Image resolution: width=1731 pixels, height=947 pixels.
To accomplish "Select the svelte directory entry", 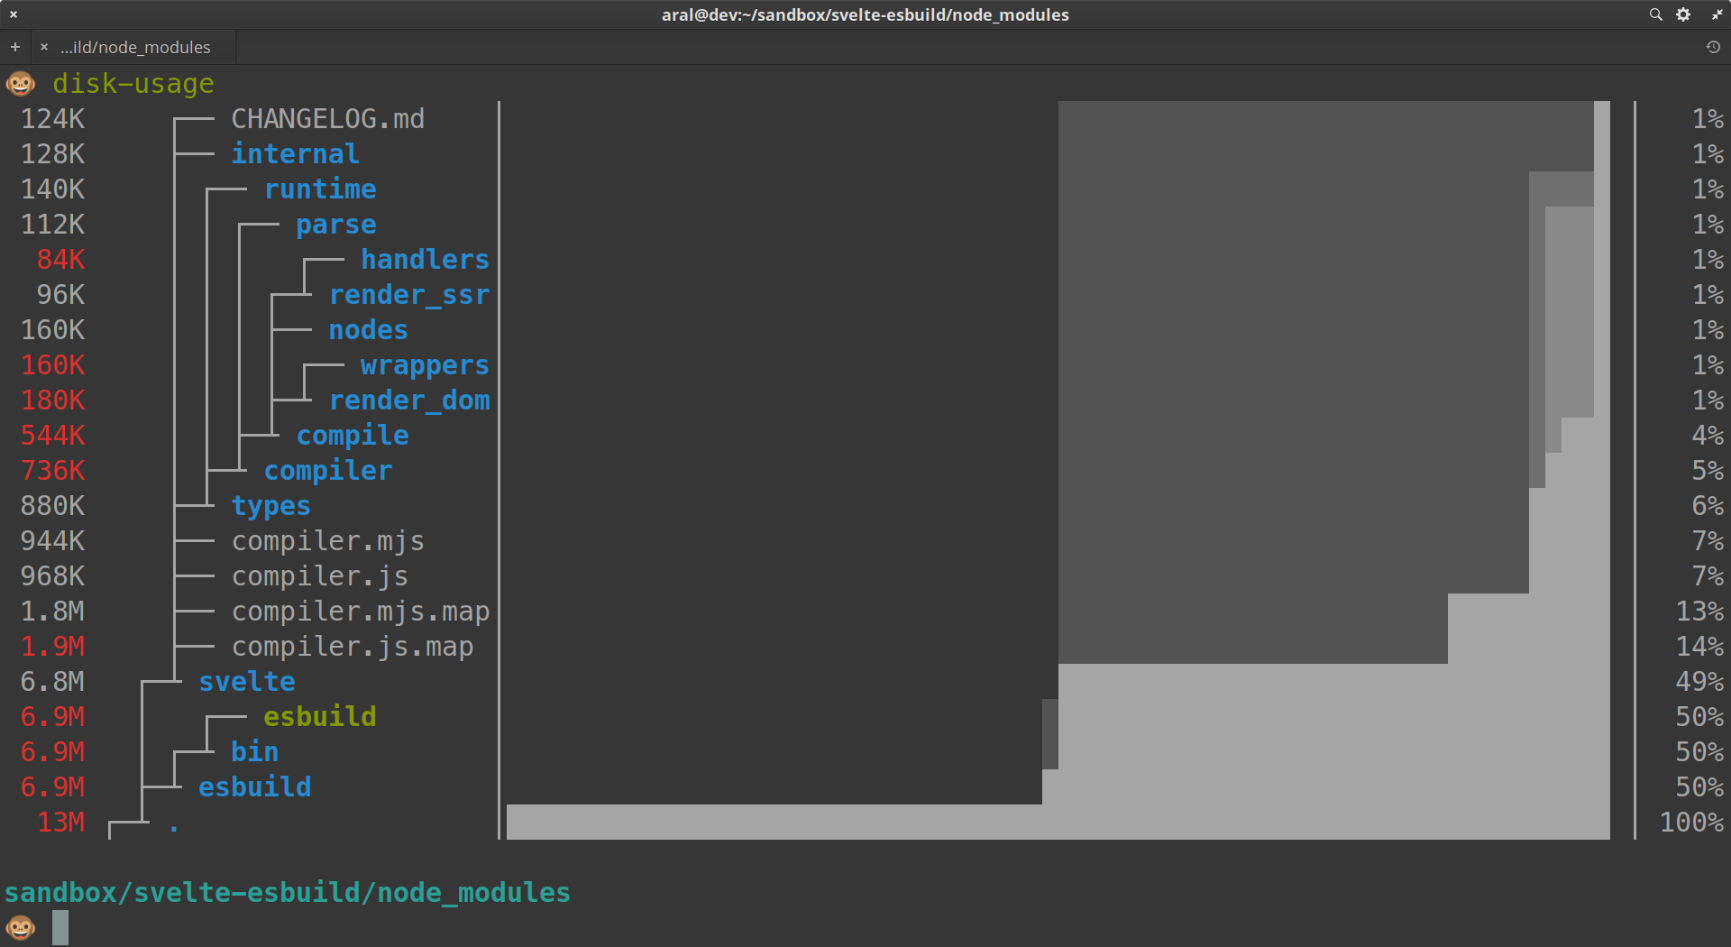I will [247, 682].
